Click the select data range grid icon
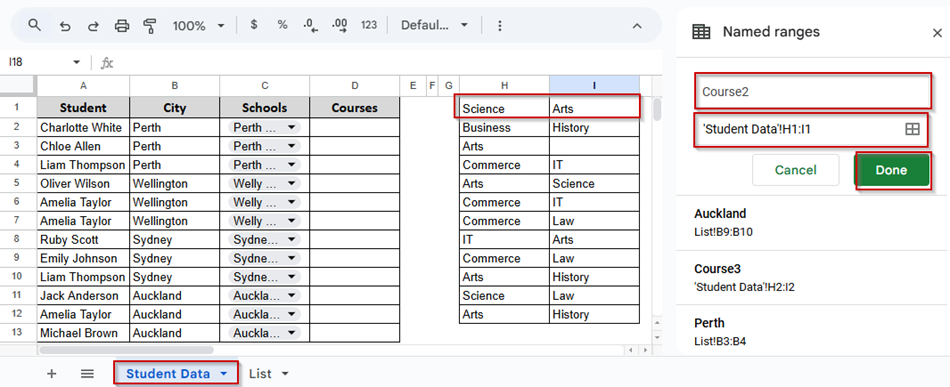The width and height of the screenshot is (950, 387). coord(912,129)
